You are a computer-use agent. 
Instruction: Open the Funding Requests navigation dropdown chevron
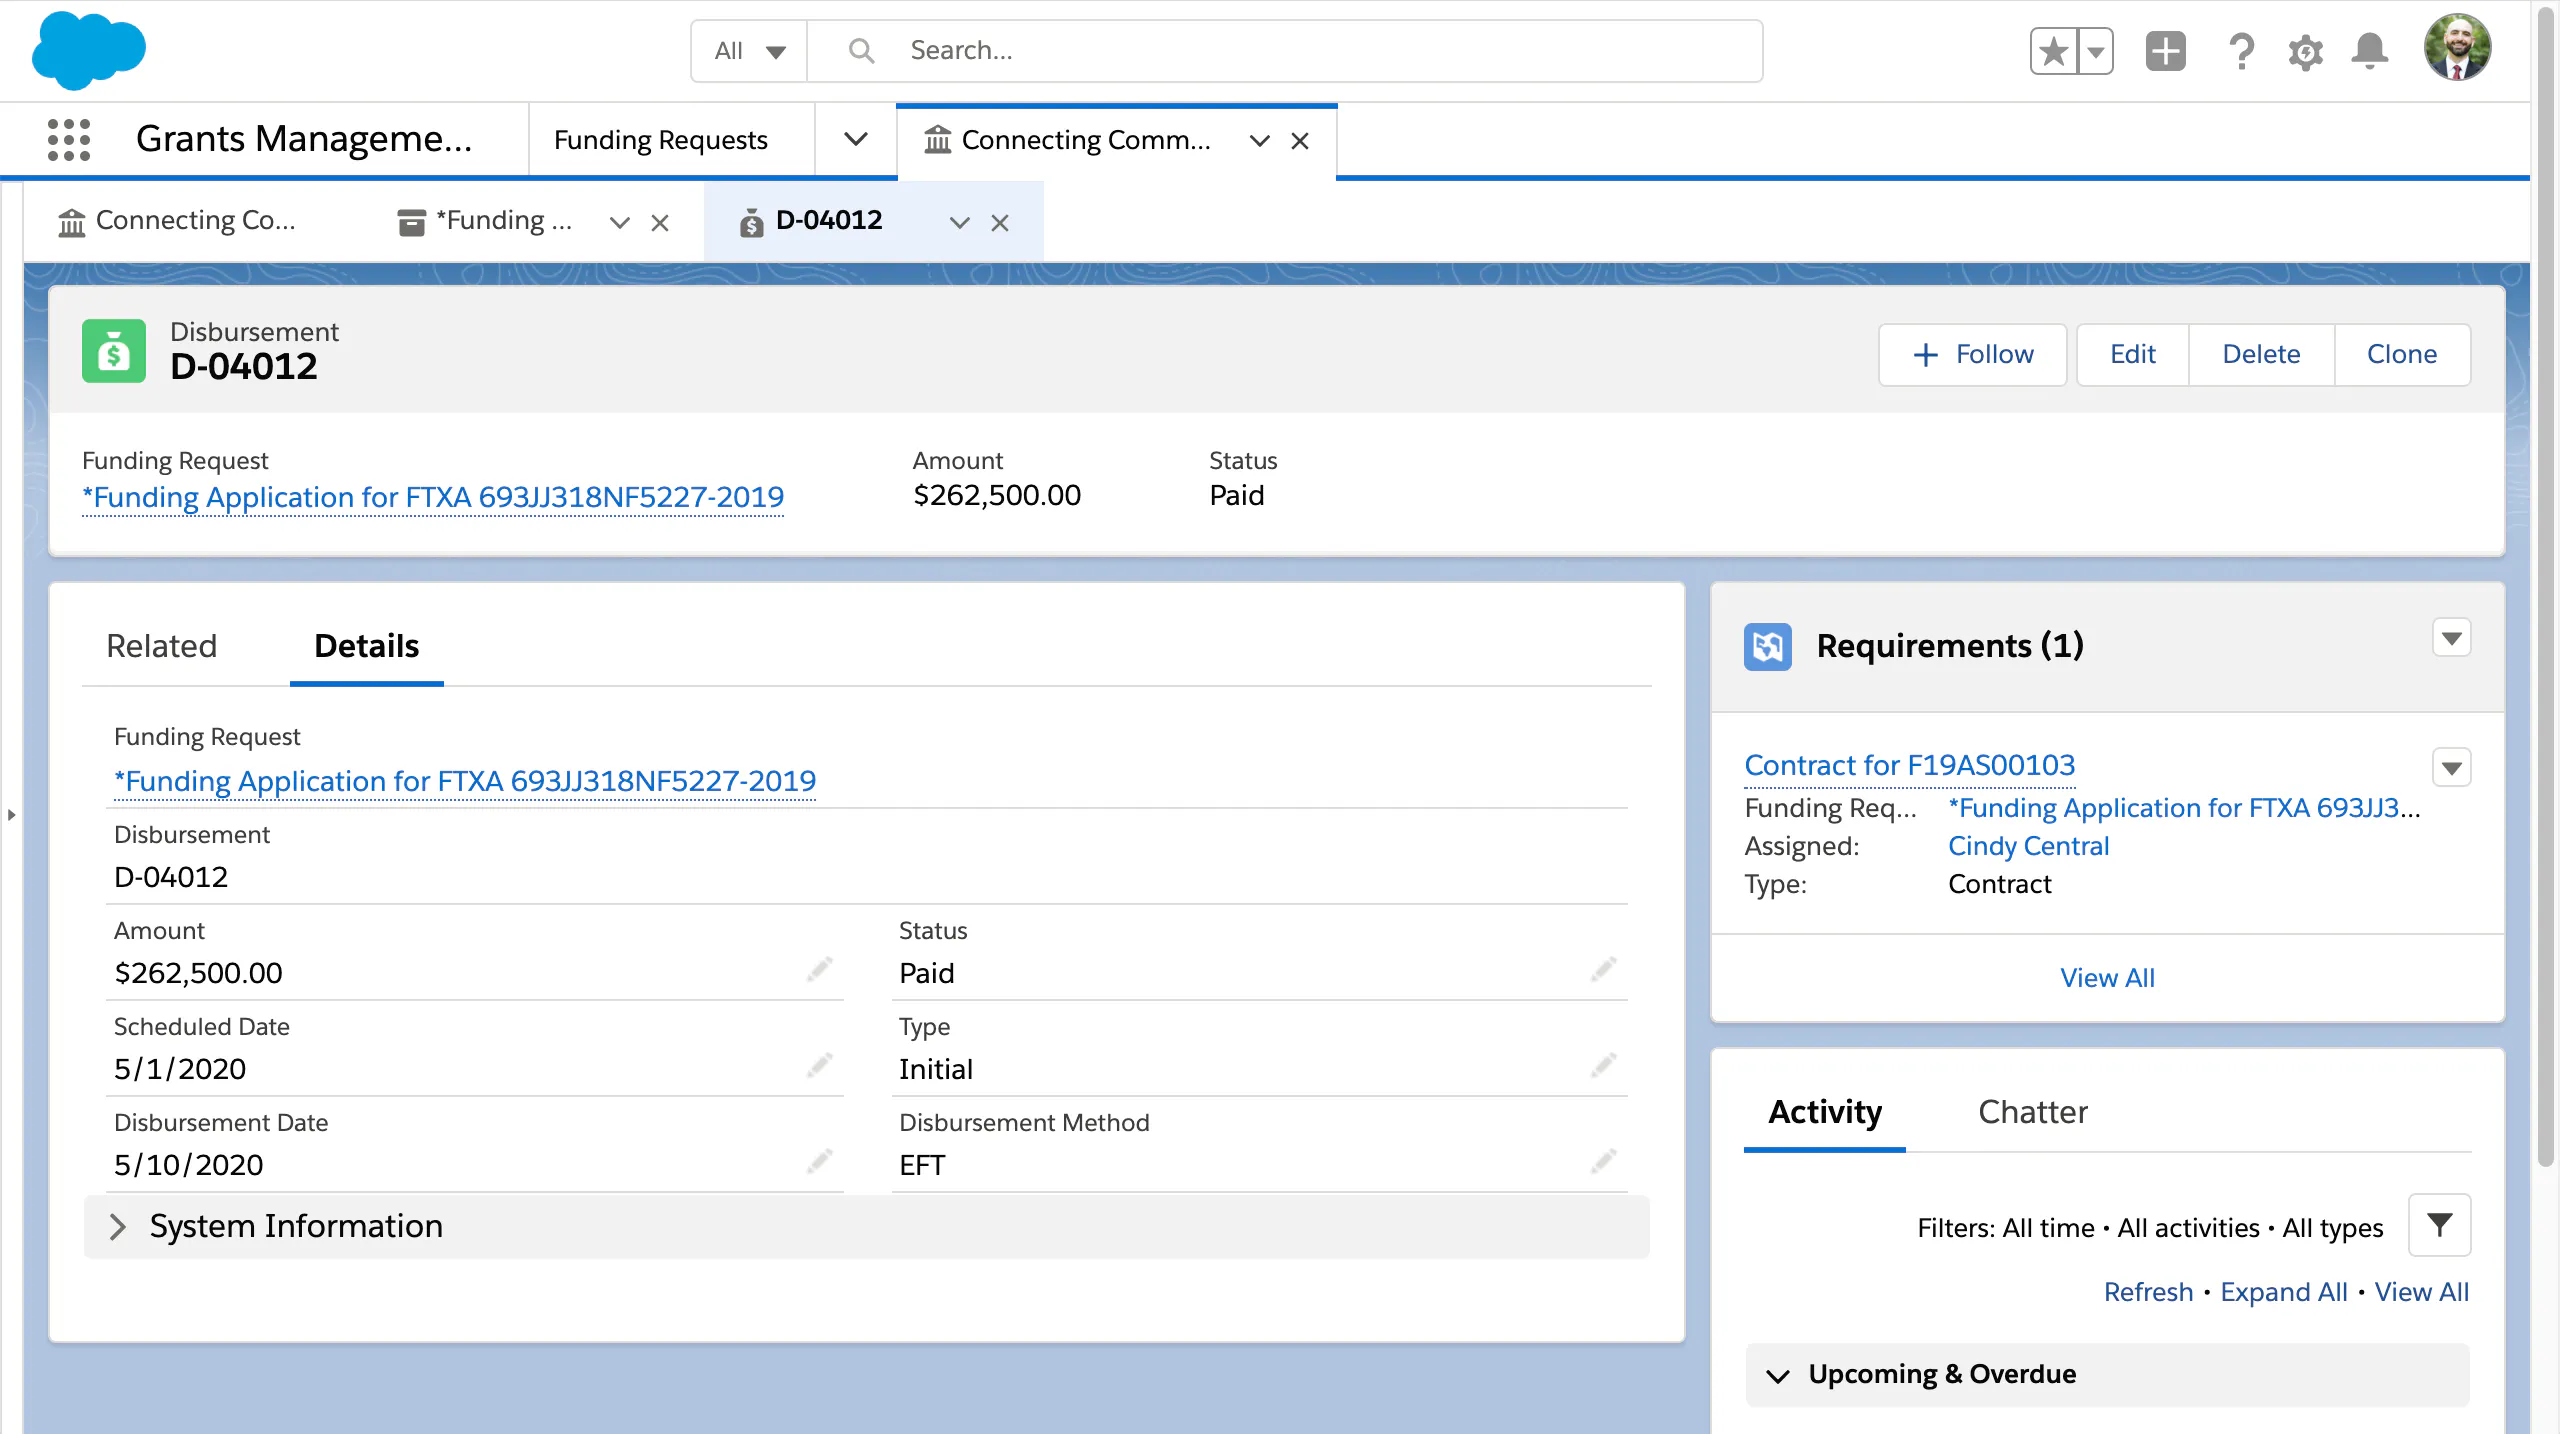[x=855, y=139]
